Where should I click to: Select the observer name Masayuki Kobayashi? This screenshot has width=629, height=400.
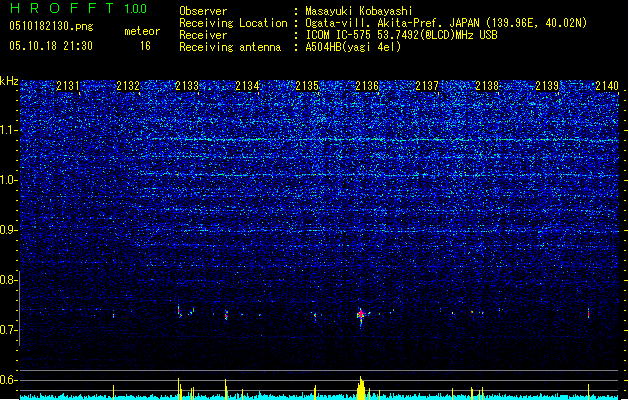(x=359, y=11)
